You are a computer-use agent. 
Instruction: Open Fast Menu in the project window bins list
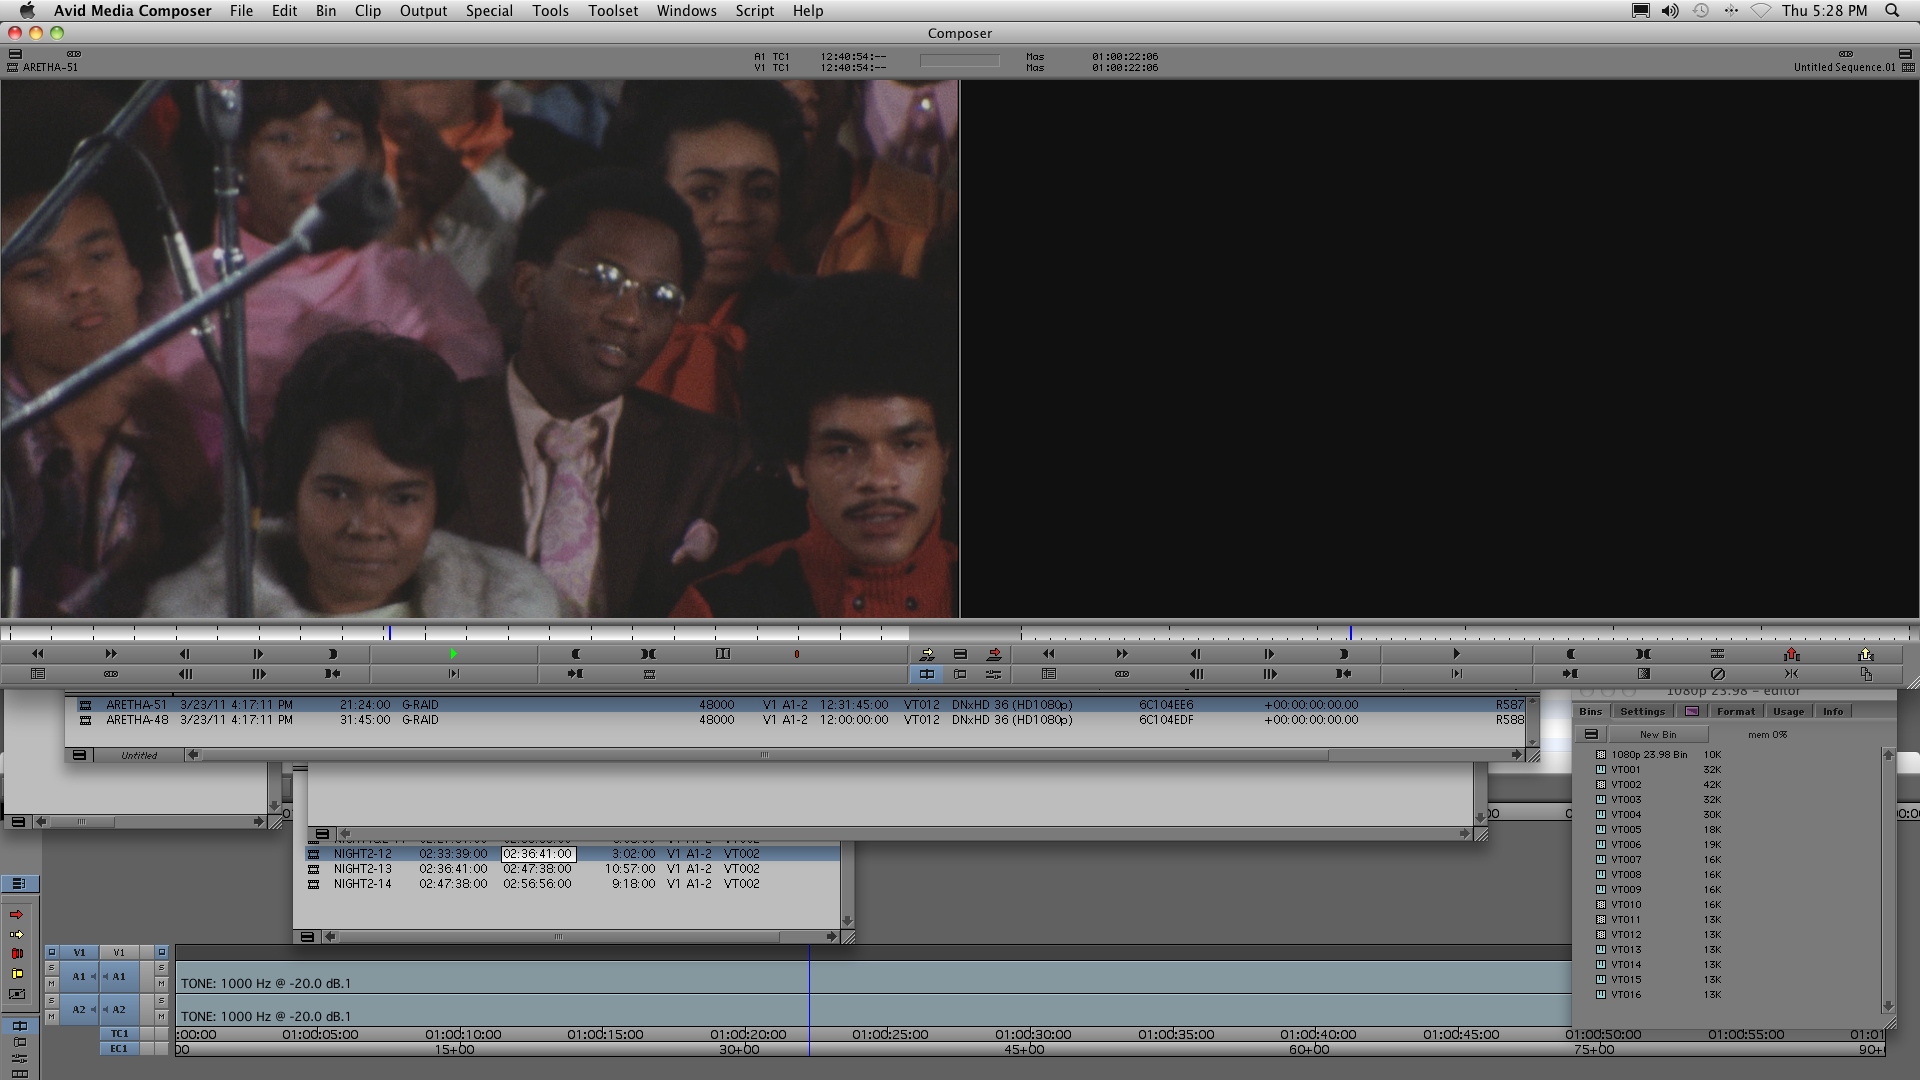tap(1591, 734)
